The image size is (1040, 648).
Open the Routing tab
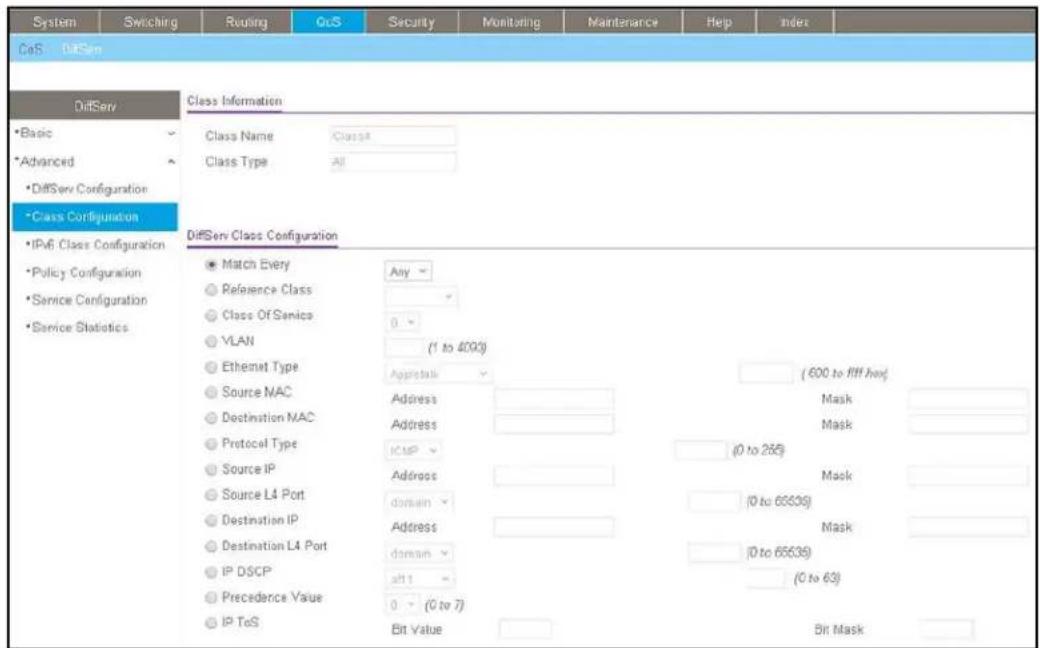pos(246,22)
